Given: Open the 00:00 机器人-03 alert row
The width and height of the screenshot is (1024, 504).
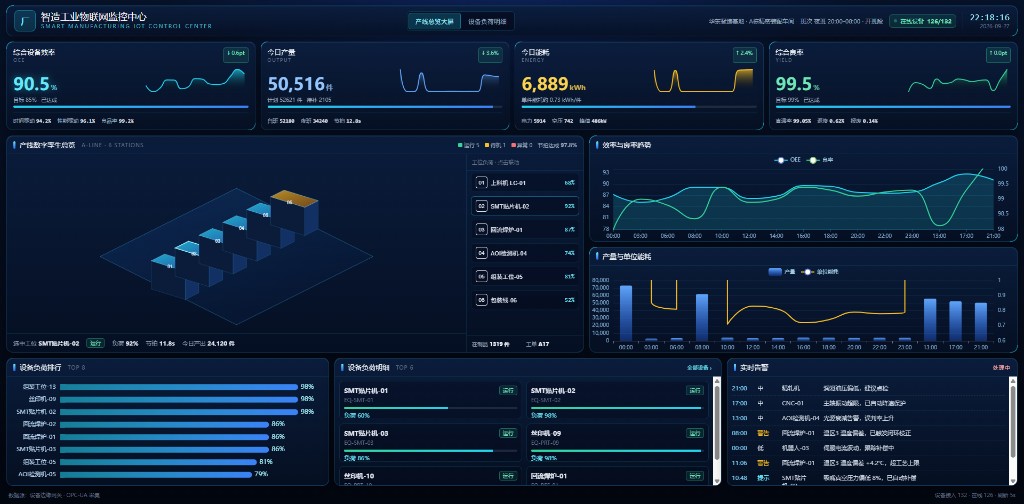Looking at the screenshot, I should point(868,448).
